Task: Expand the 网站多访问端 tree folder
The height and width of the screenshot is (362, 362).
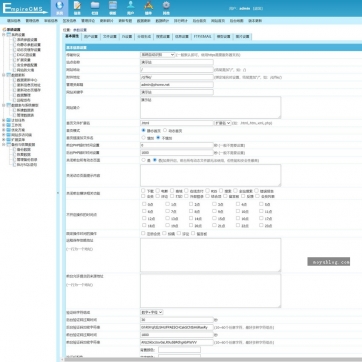Action: [x=4, y=135]
